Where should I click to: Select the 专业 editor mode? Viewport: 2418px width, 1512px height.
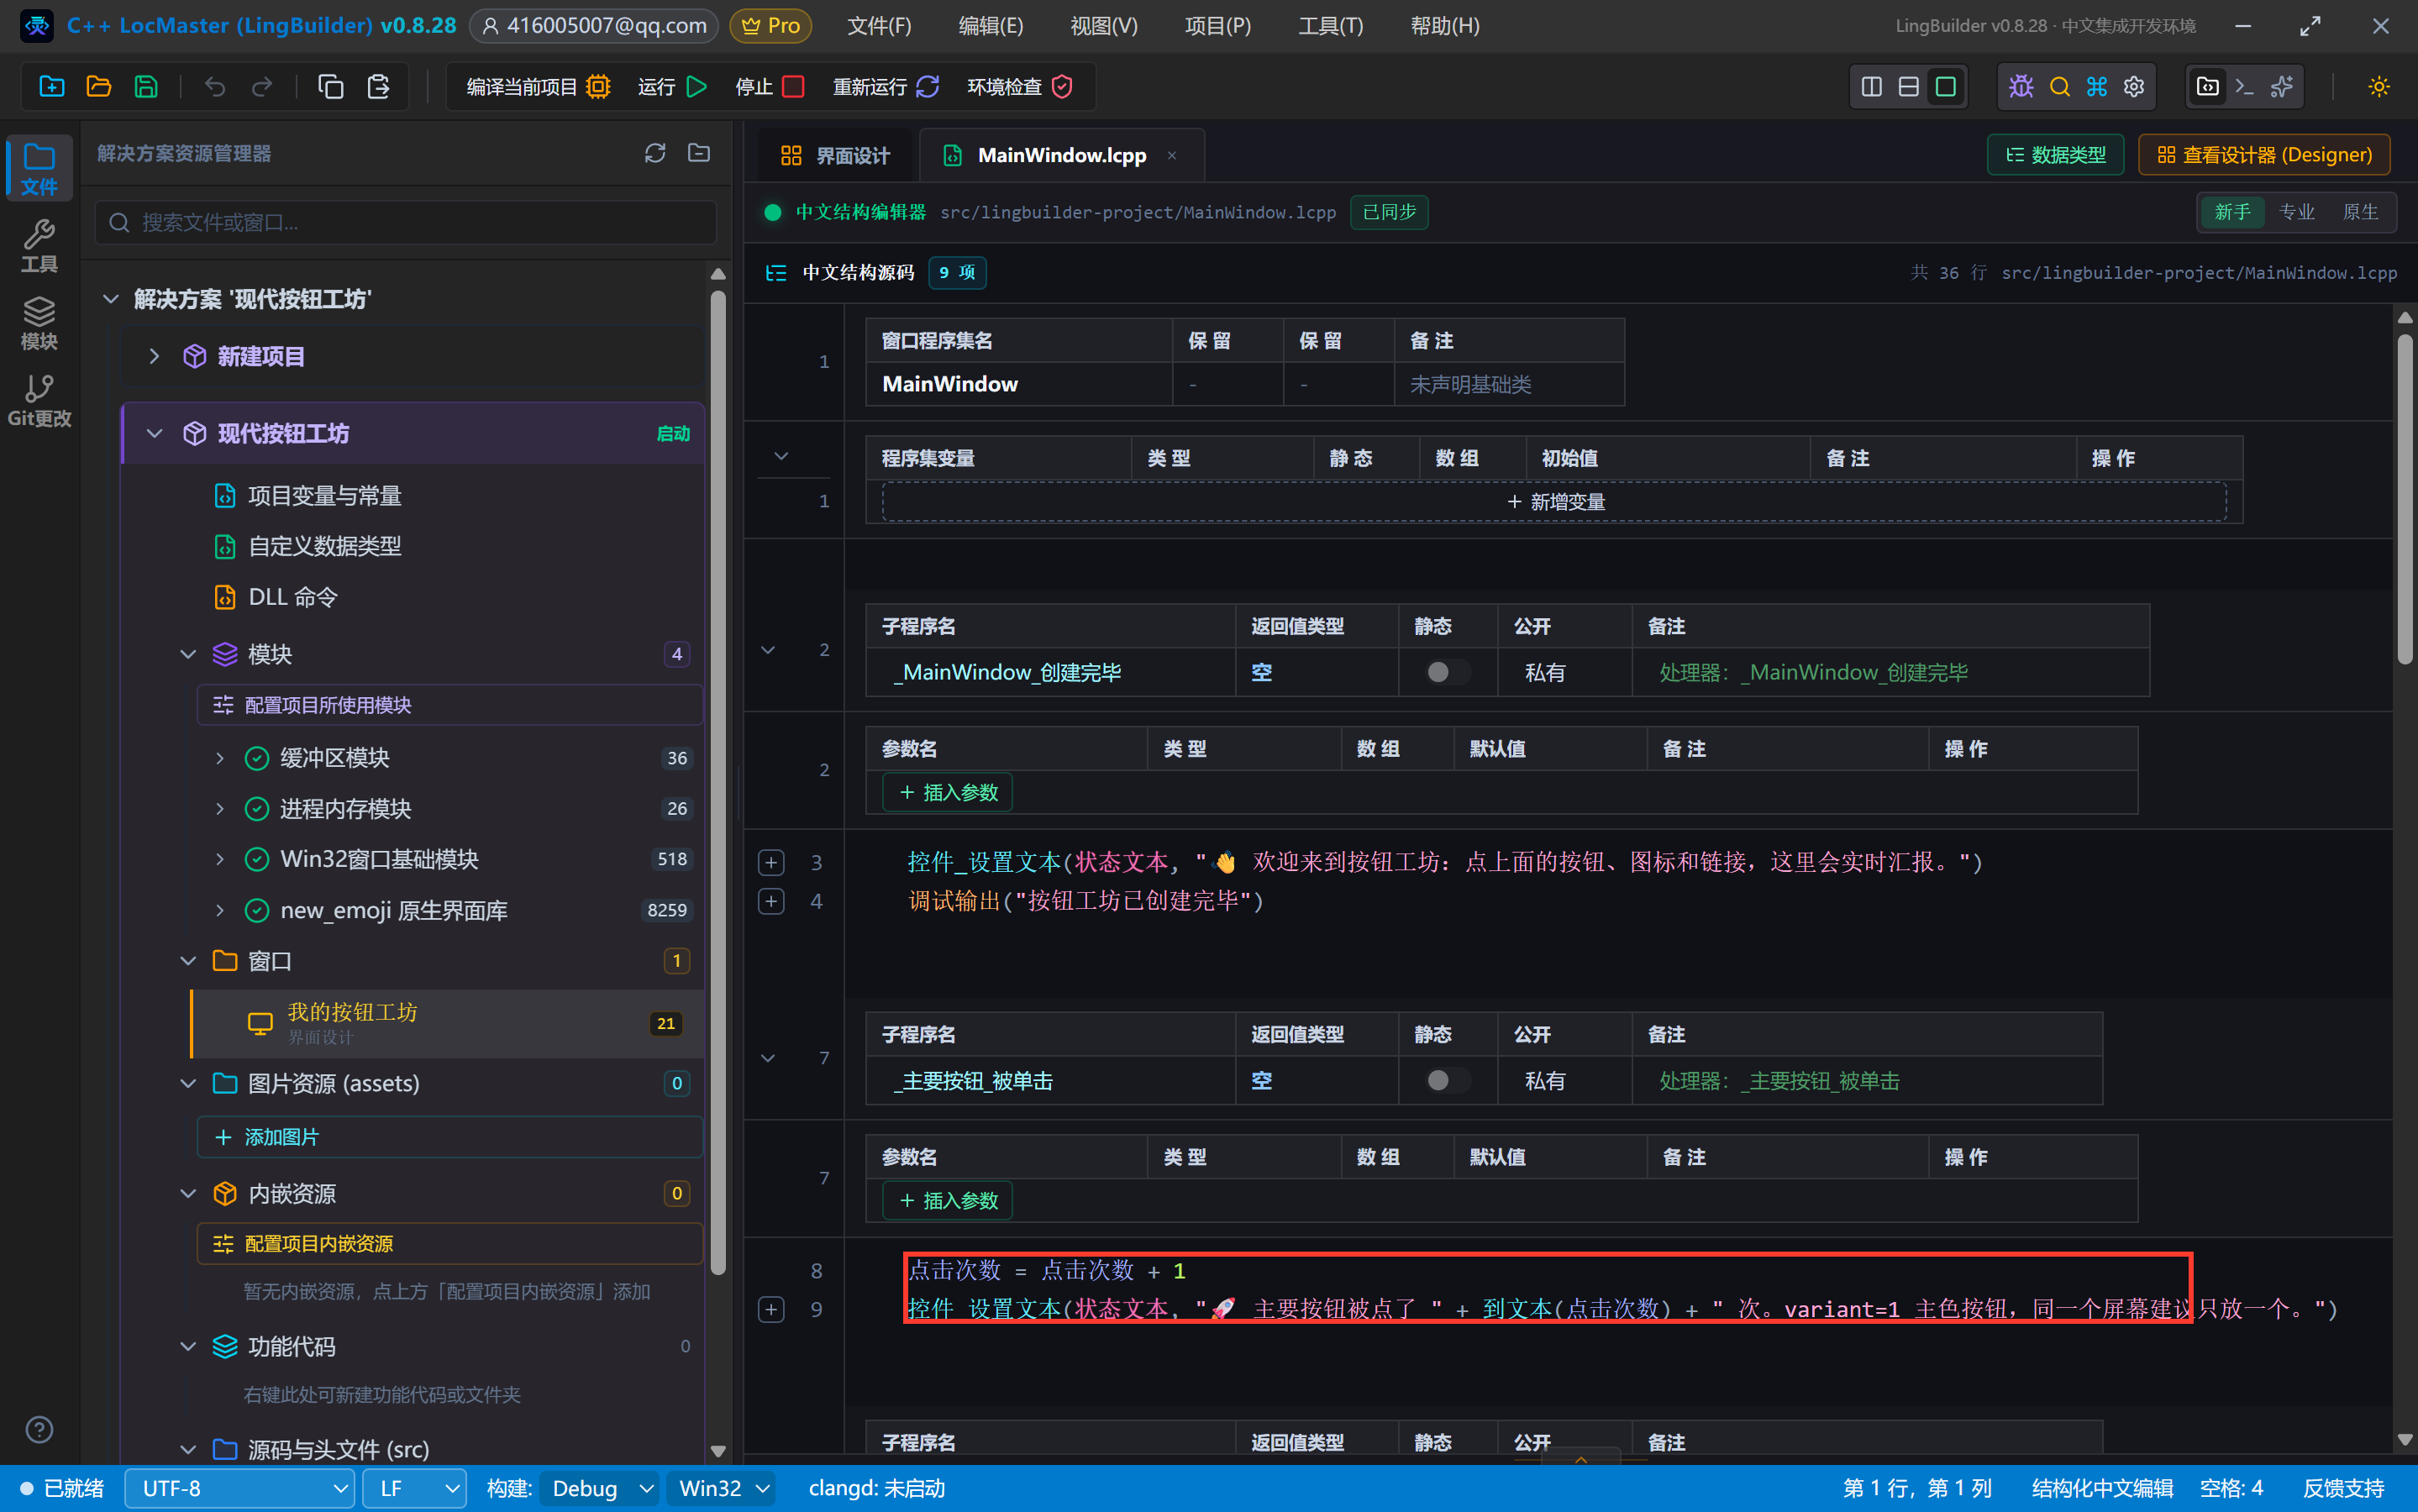[2296, 212]
